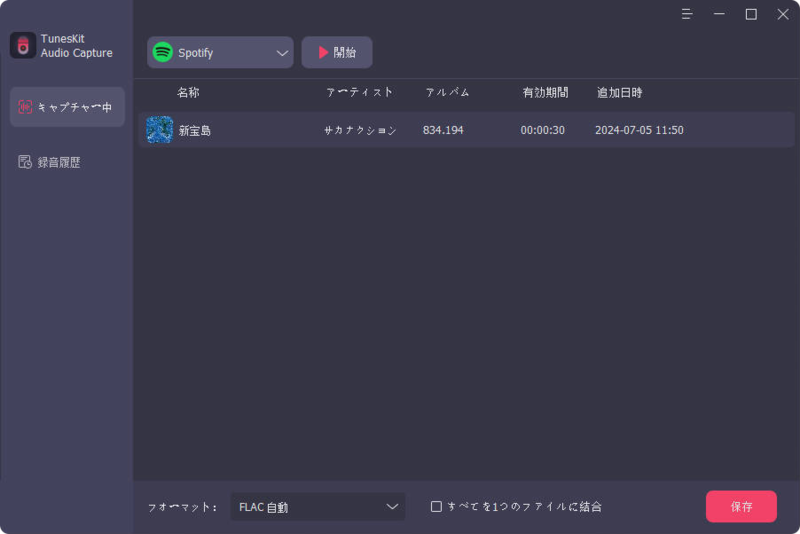Image resolution: width=800 pixels, height=534 pixels.
Task: Enable すべてを1つのファイルに結合 checkbox
Action: coord(436,506)
